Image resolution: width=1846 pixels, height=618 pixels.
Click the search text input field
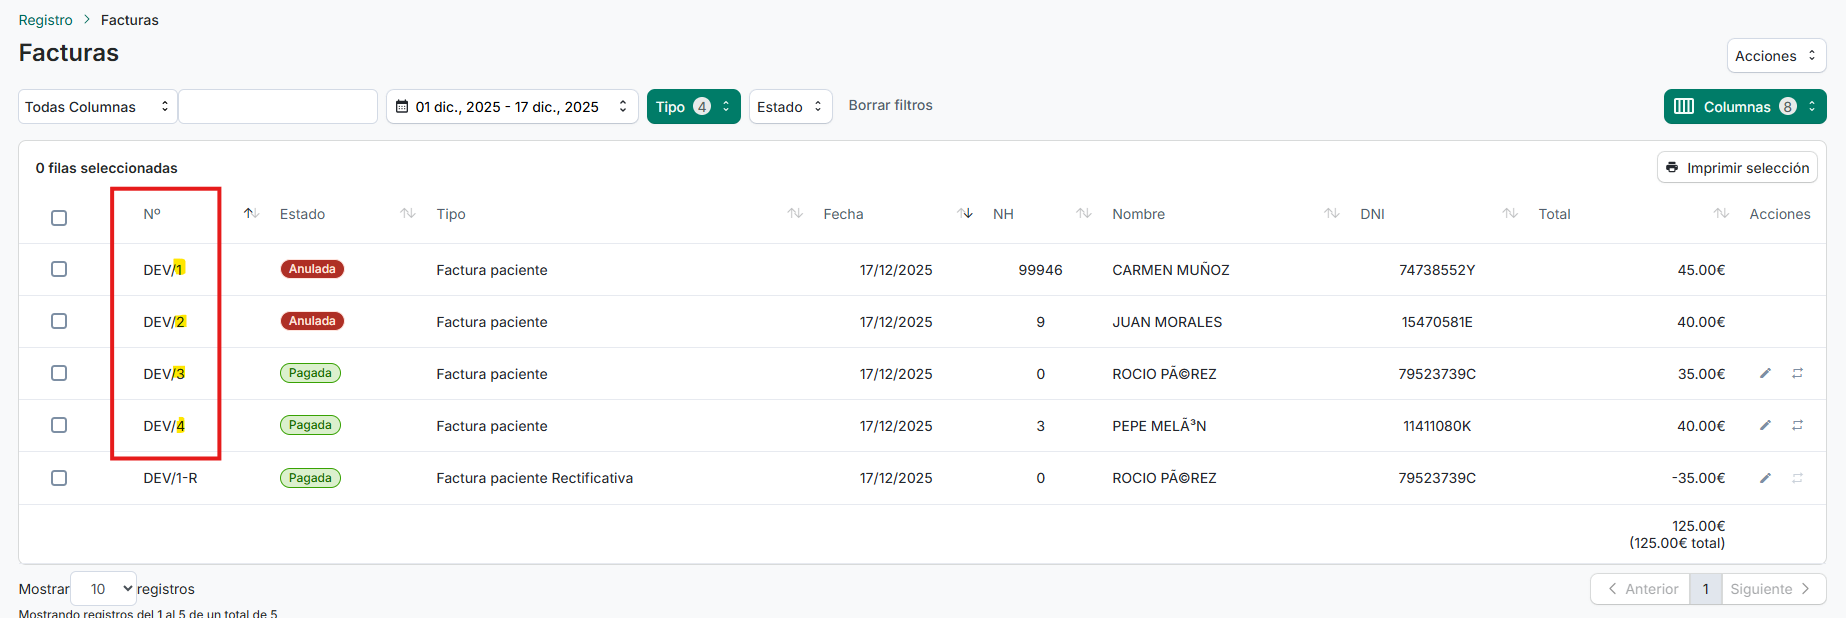278,107
